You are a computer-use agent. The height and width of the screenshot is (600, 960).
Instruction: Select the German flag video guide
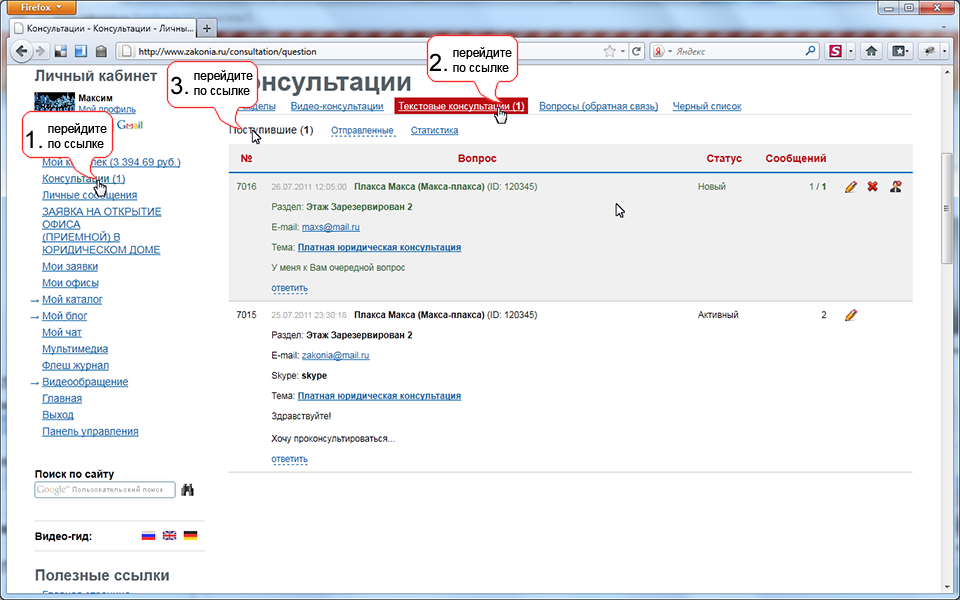click(190, 536)
